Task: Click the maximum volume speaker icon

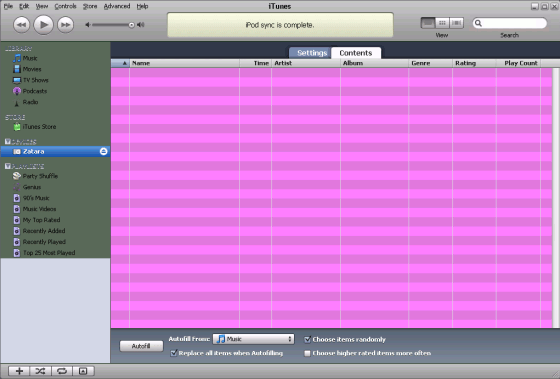Action: 141,25
